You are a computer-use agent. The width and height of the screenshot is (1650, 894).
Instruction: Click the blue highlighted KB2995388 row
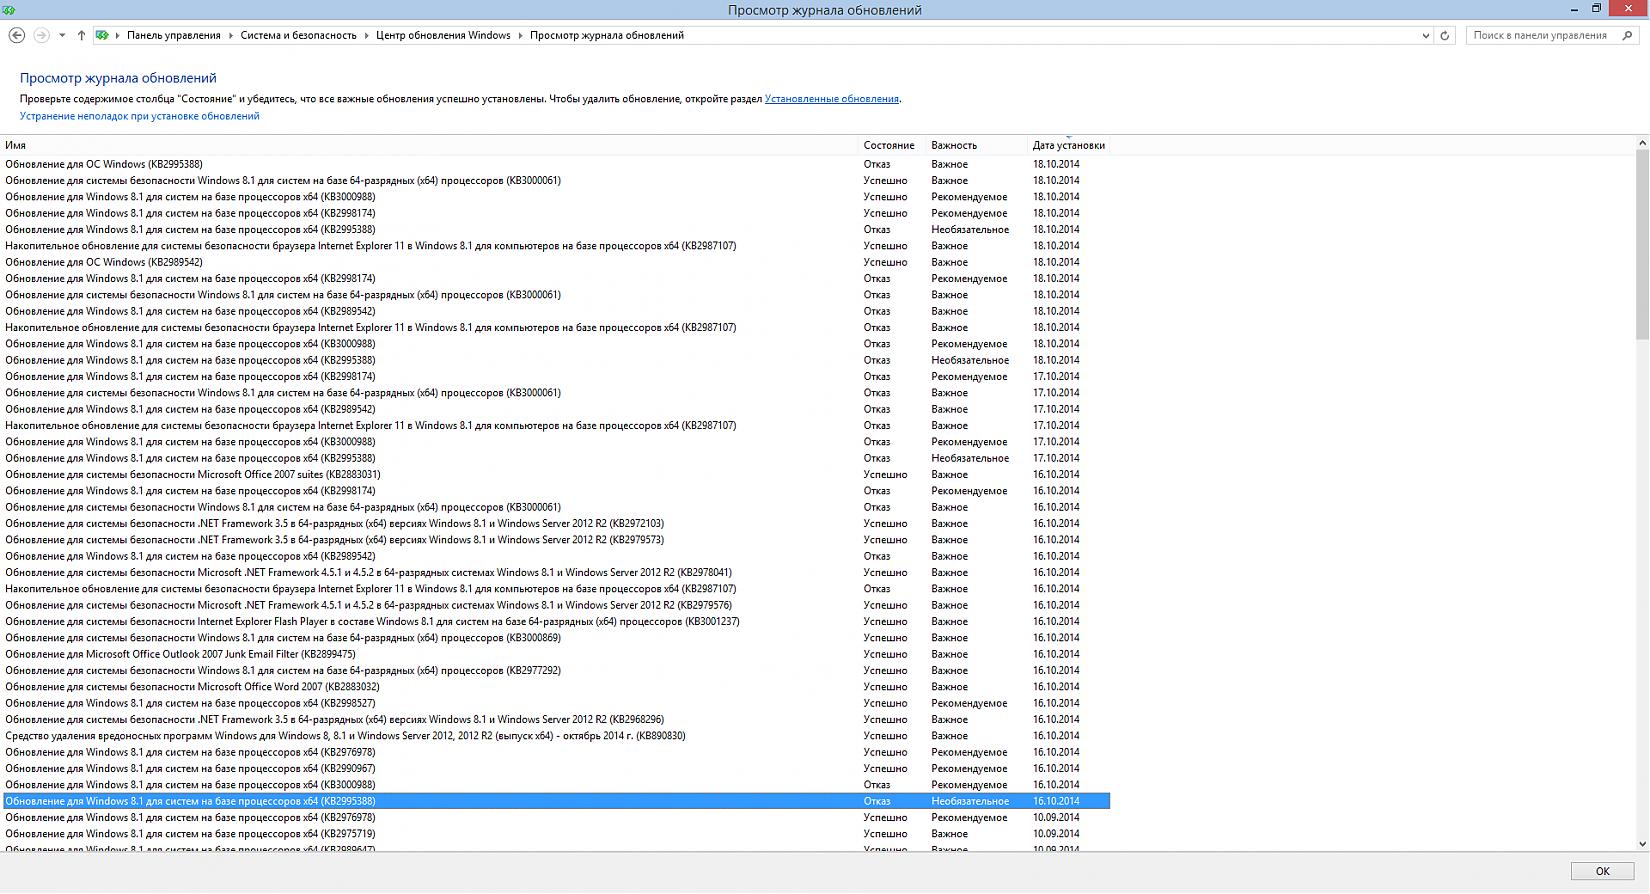[x=556, y=801]
